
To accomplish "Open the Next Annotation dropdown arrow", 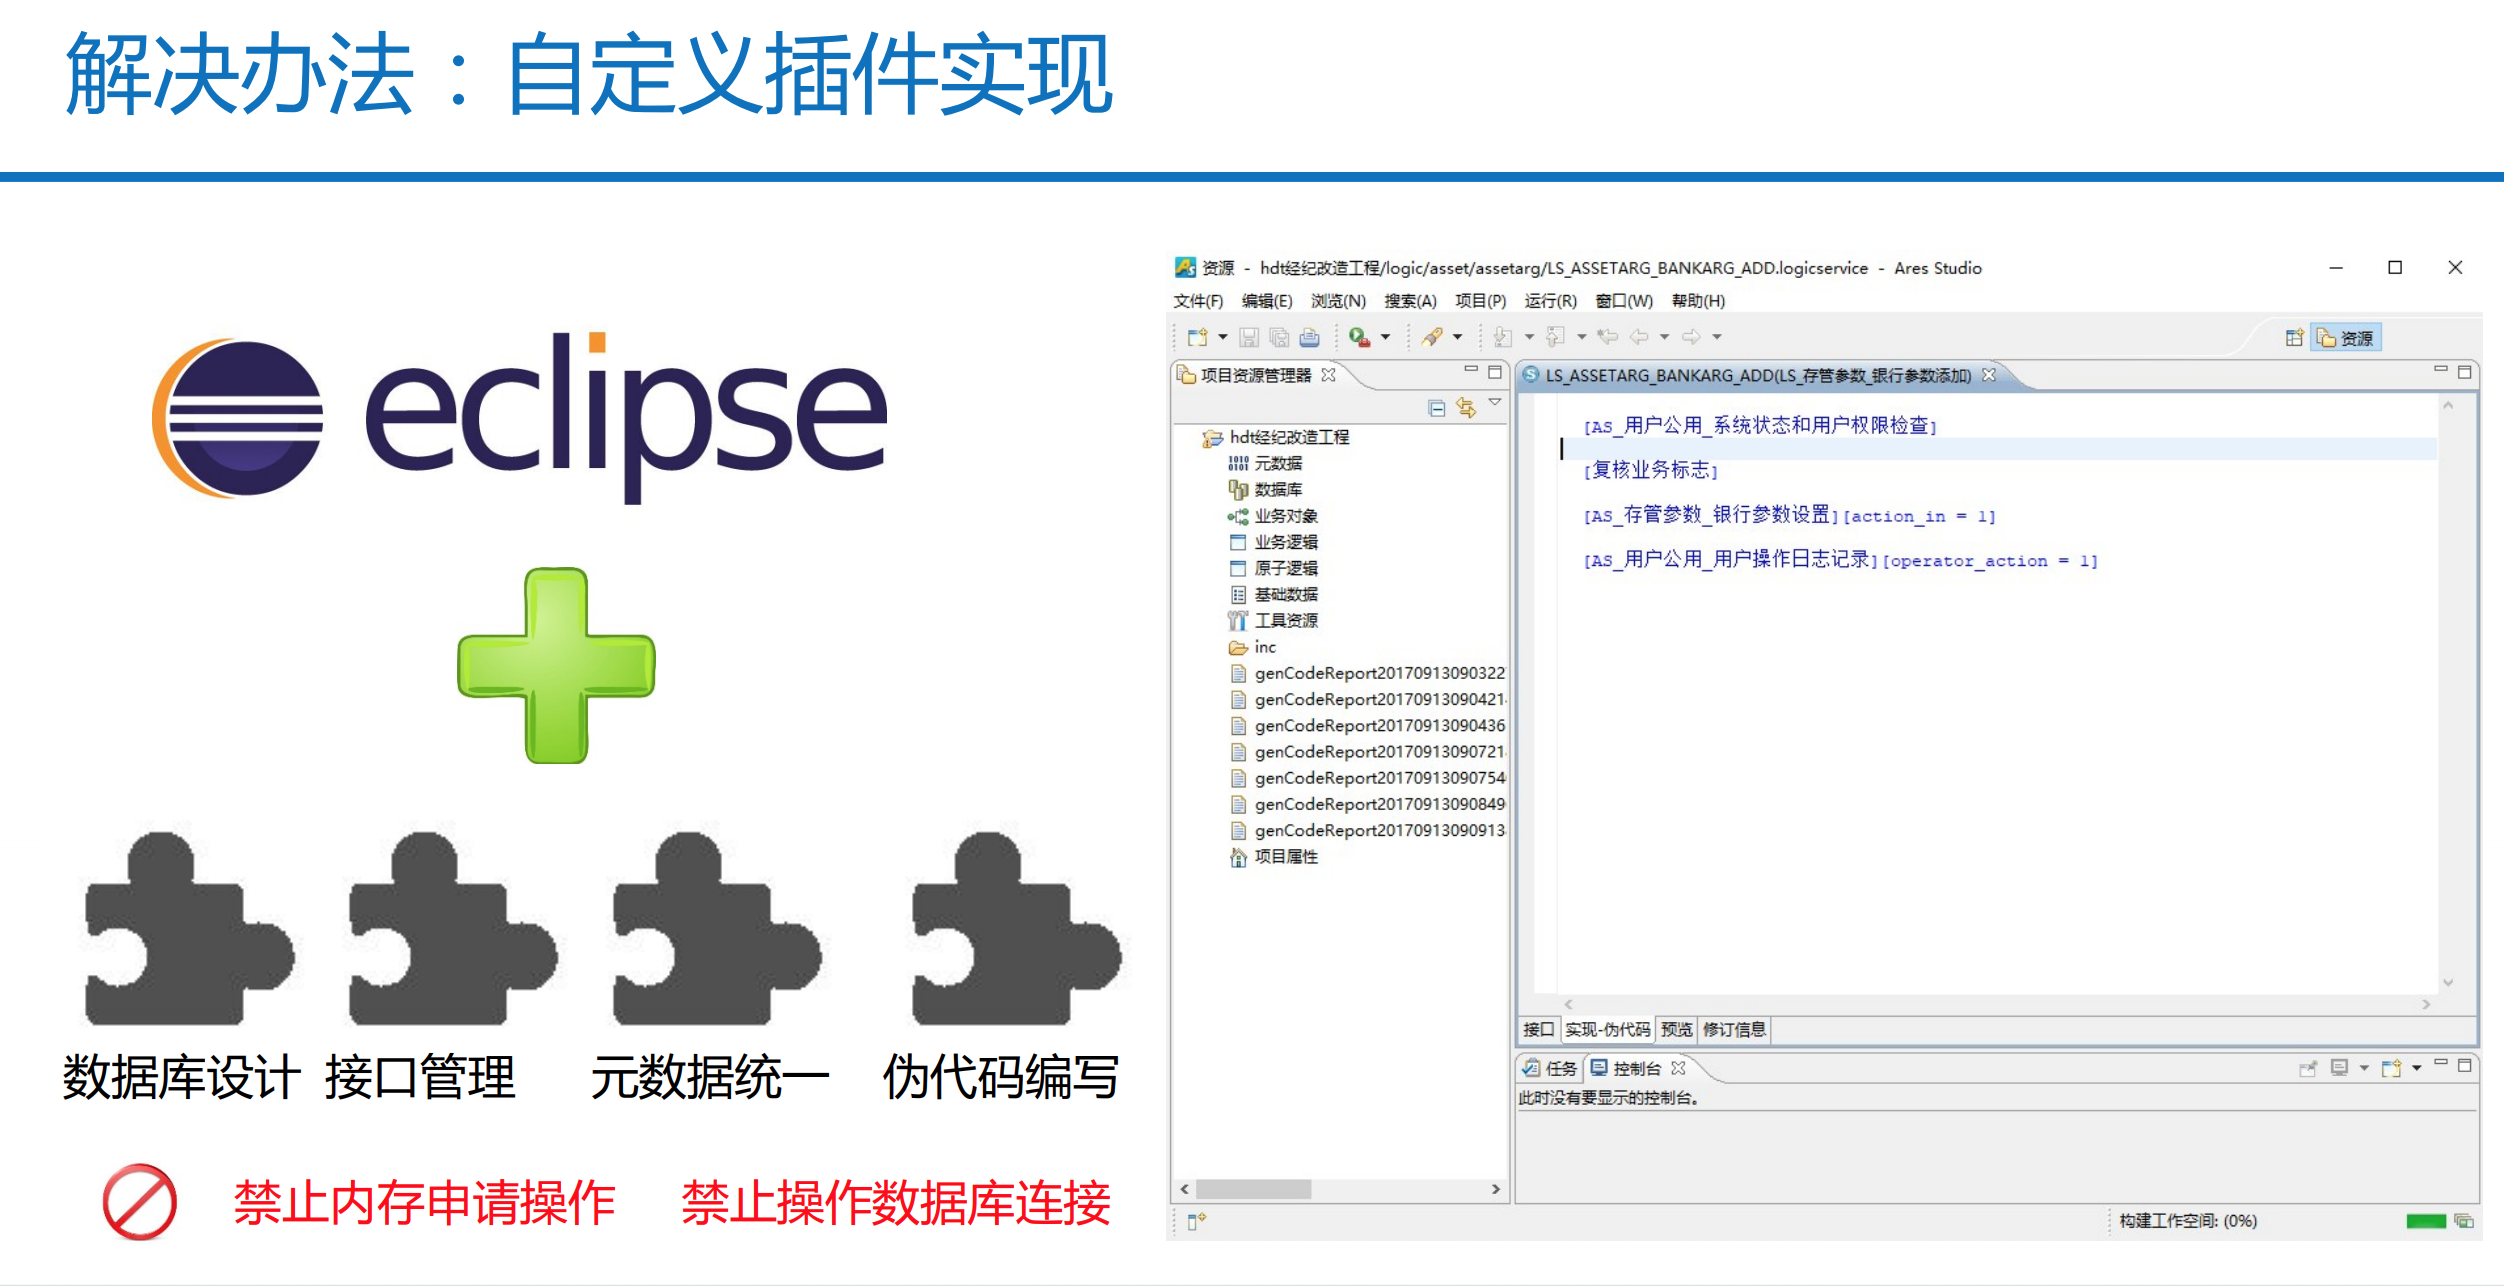I will [x=1529, y=337].
